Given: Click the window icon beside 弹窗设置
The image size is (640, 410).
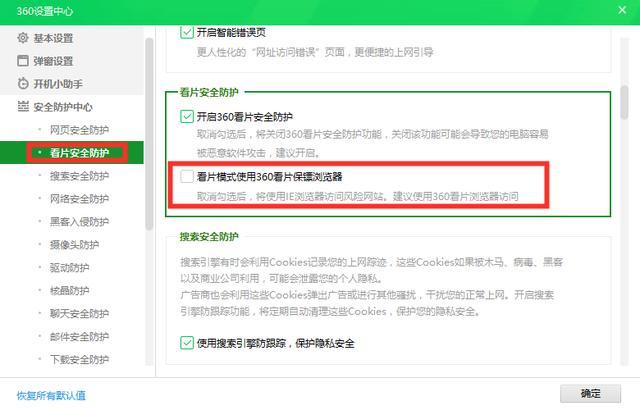Looking at the screenshot, I should [23, 61].
